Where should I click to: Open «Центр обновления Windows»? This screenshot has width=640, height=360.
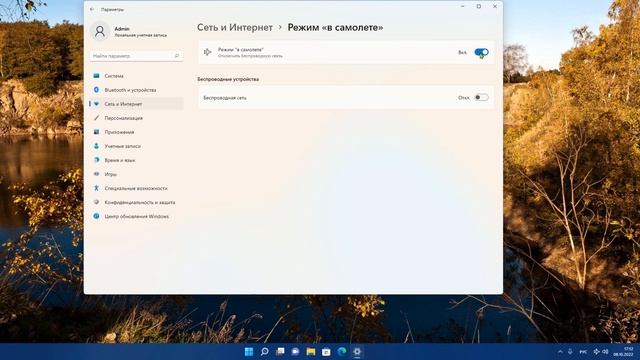point(136,216)
